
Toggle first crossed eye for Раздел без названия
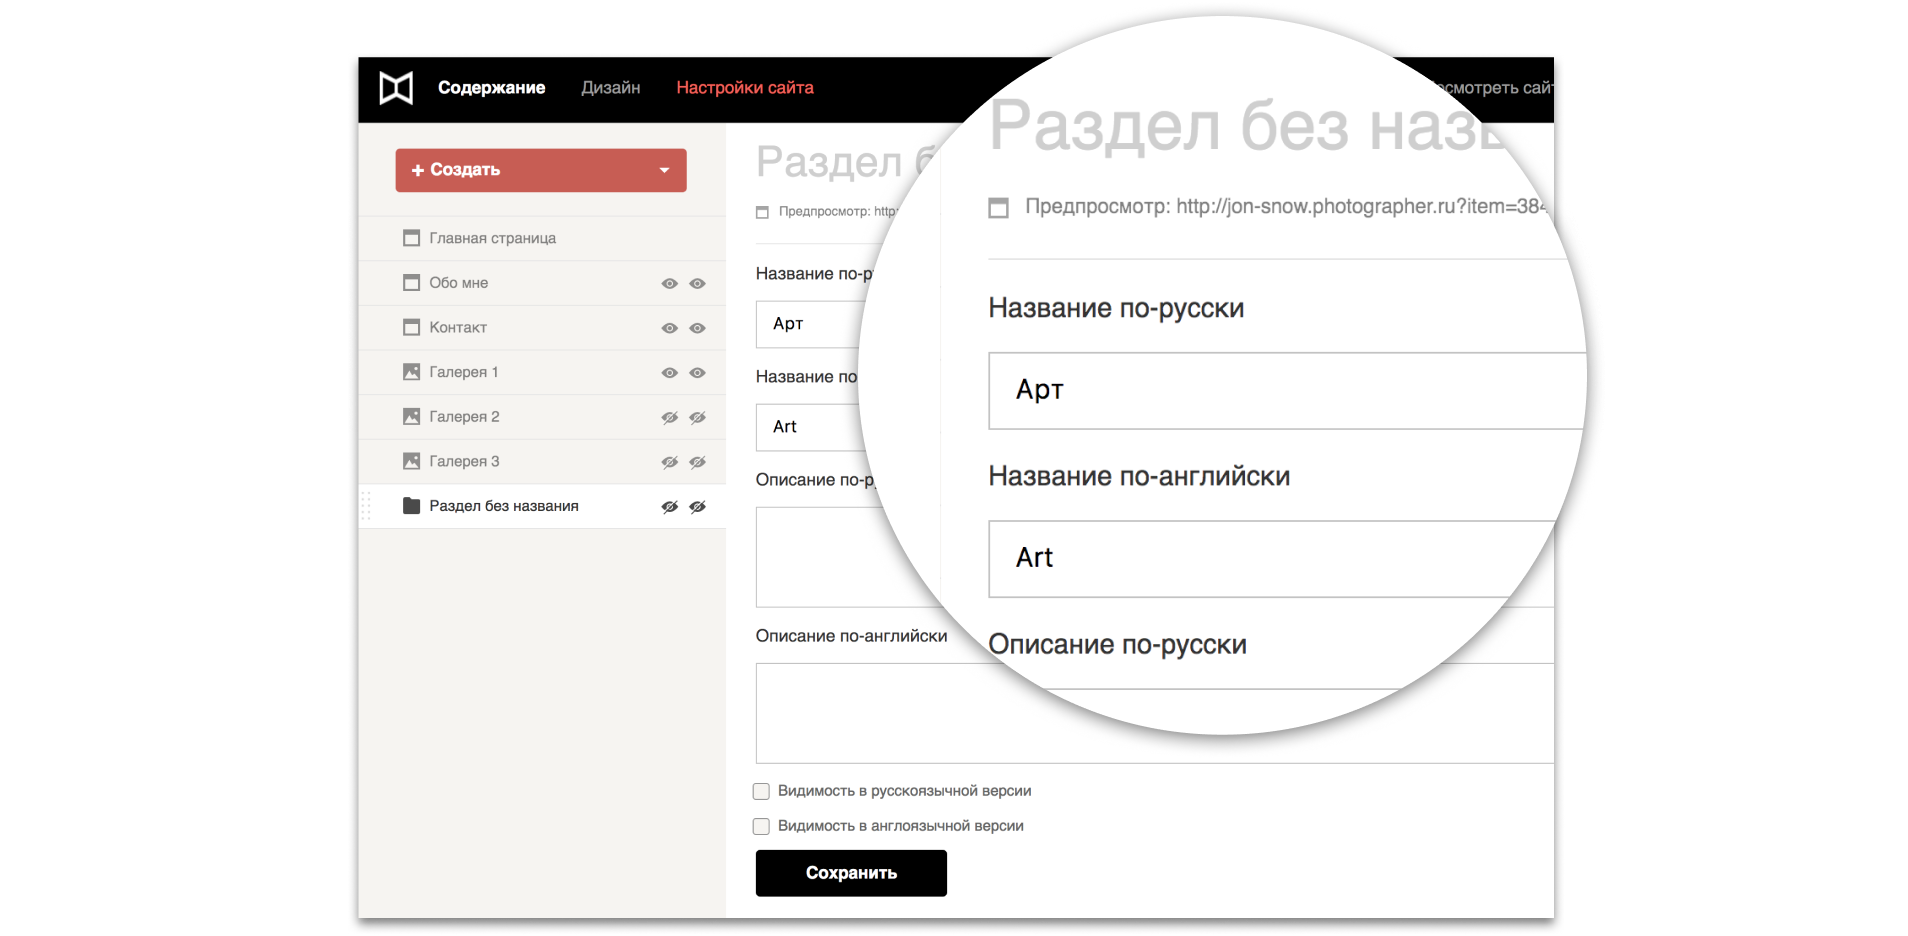(x=670, y=507)
